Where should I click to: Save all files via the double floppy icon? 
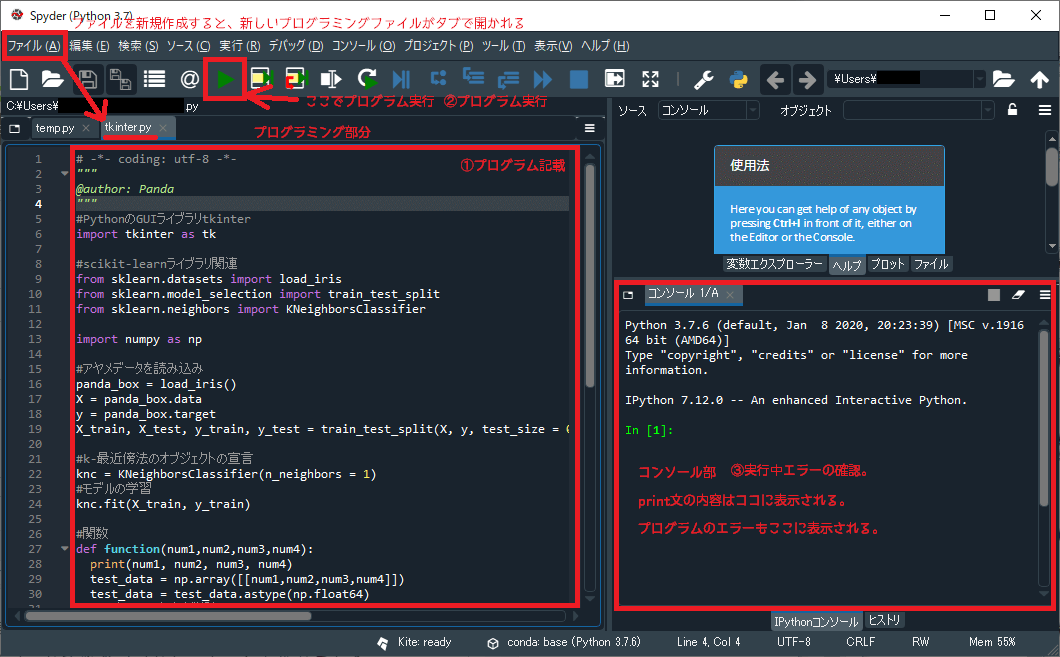point(120,79)
